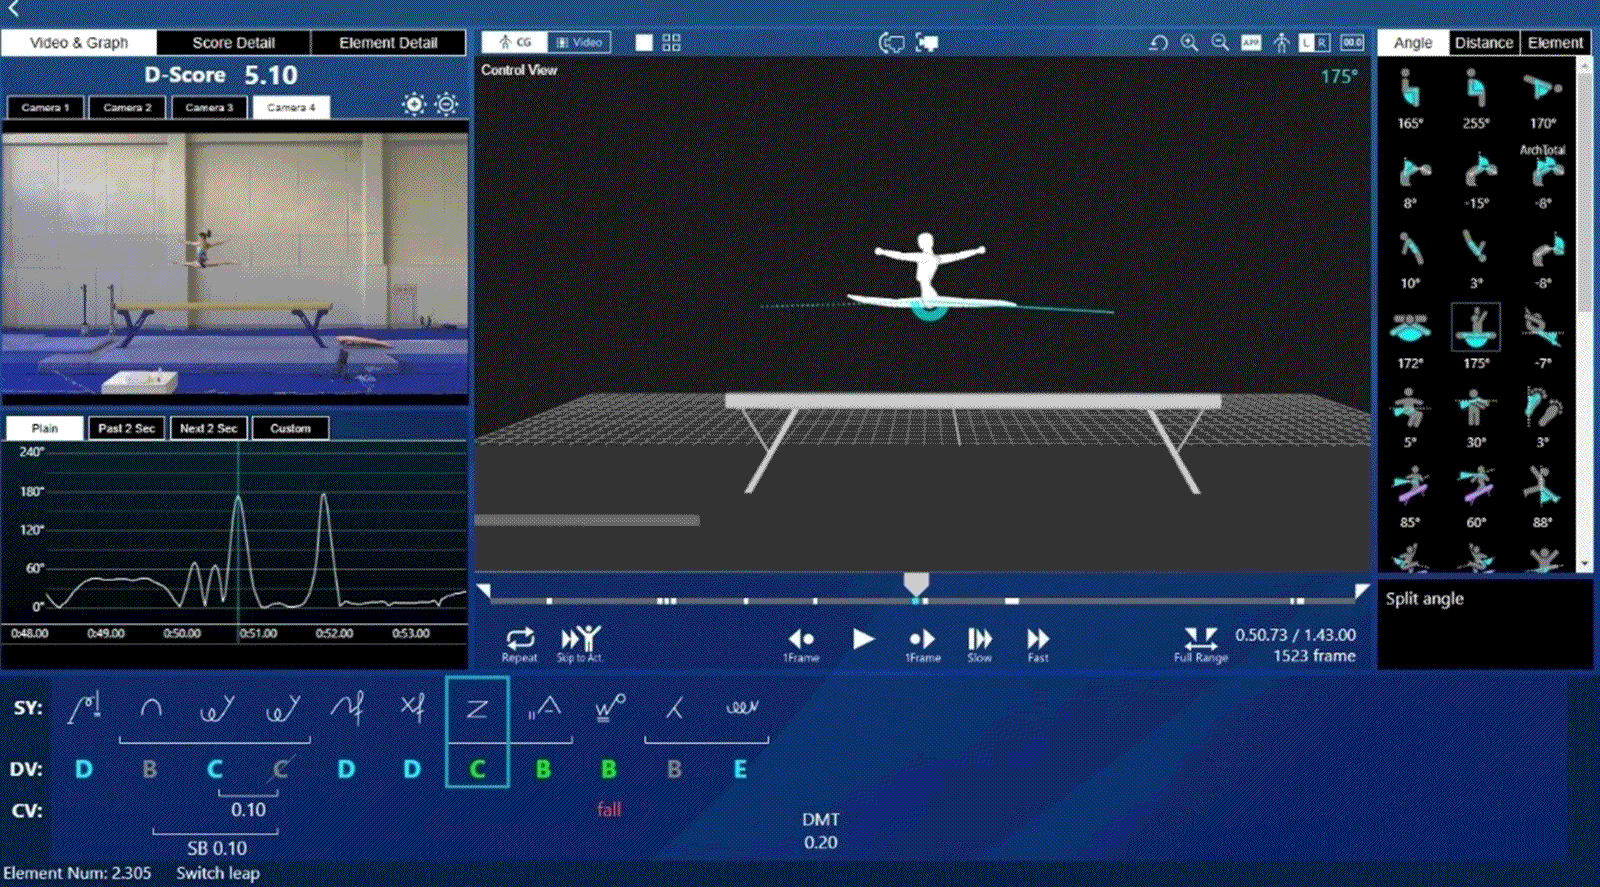Click the Fast playback button

pyautogui.click(x=1038, y=644)
